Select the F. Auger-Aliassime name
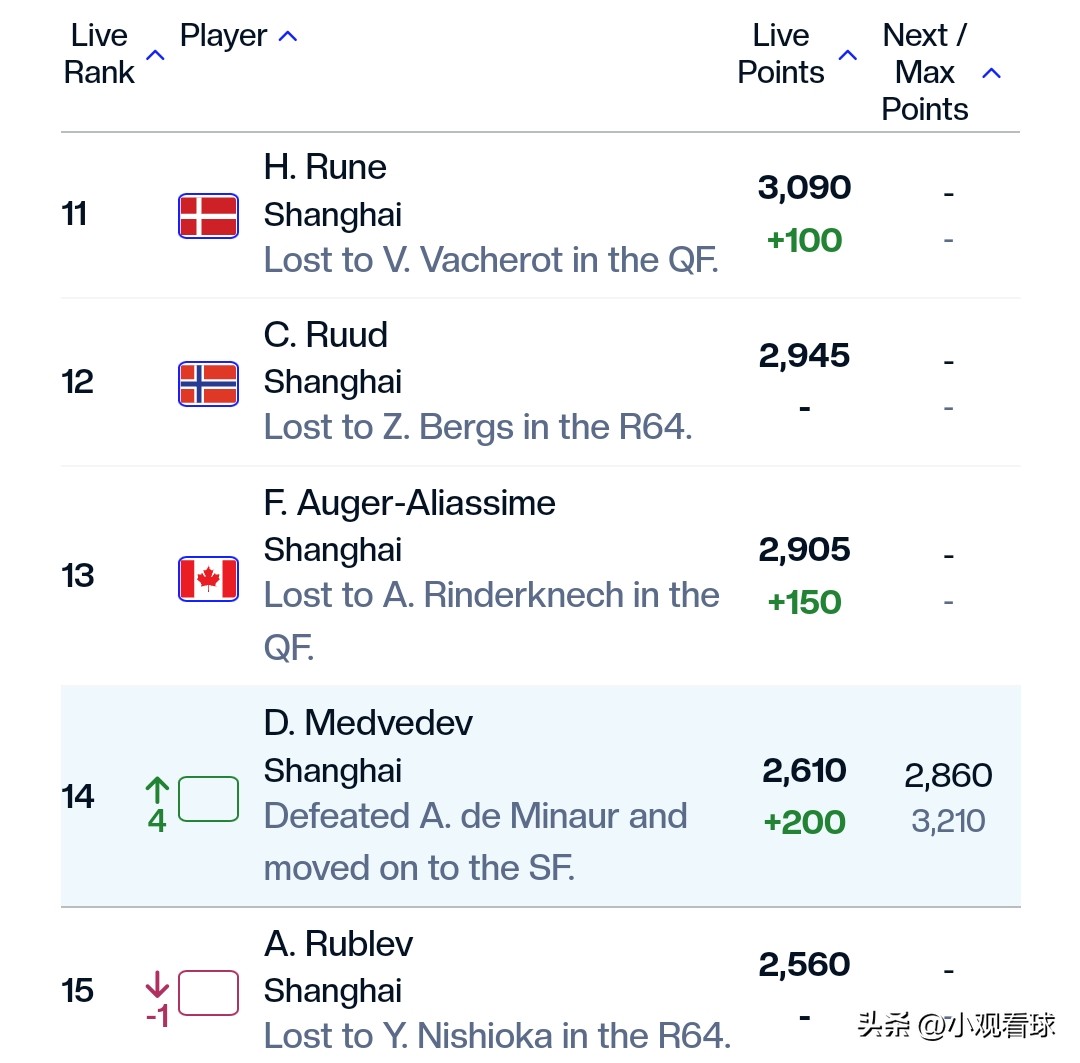Screen dimensions: 1080x1063 409,502
